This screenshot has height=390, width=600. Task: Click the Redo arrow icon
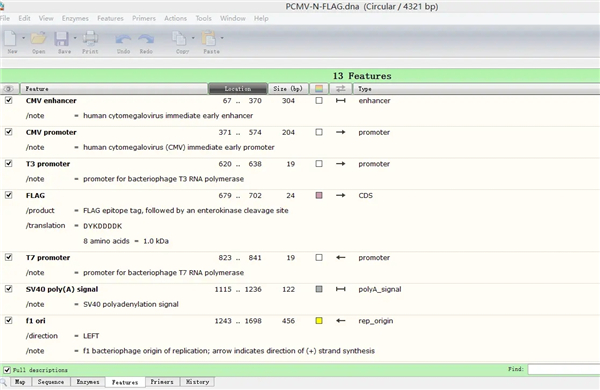(146, 39)
